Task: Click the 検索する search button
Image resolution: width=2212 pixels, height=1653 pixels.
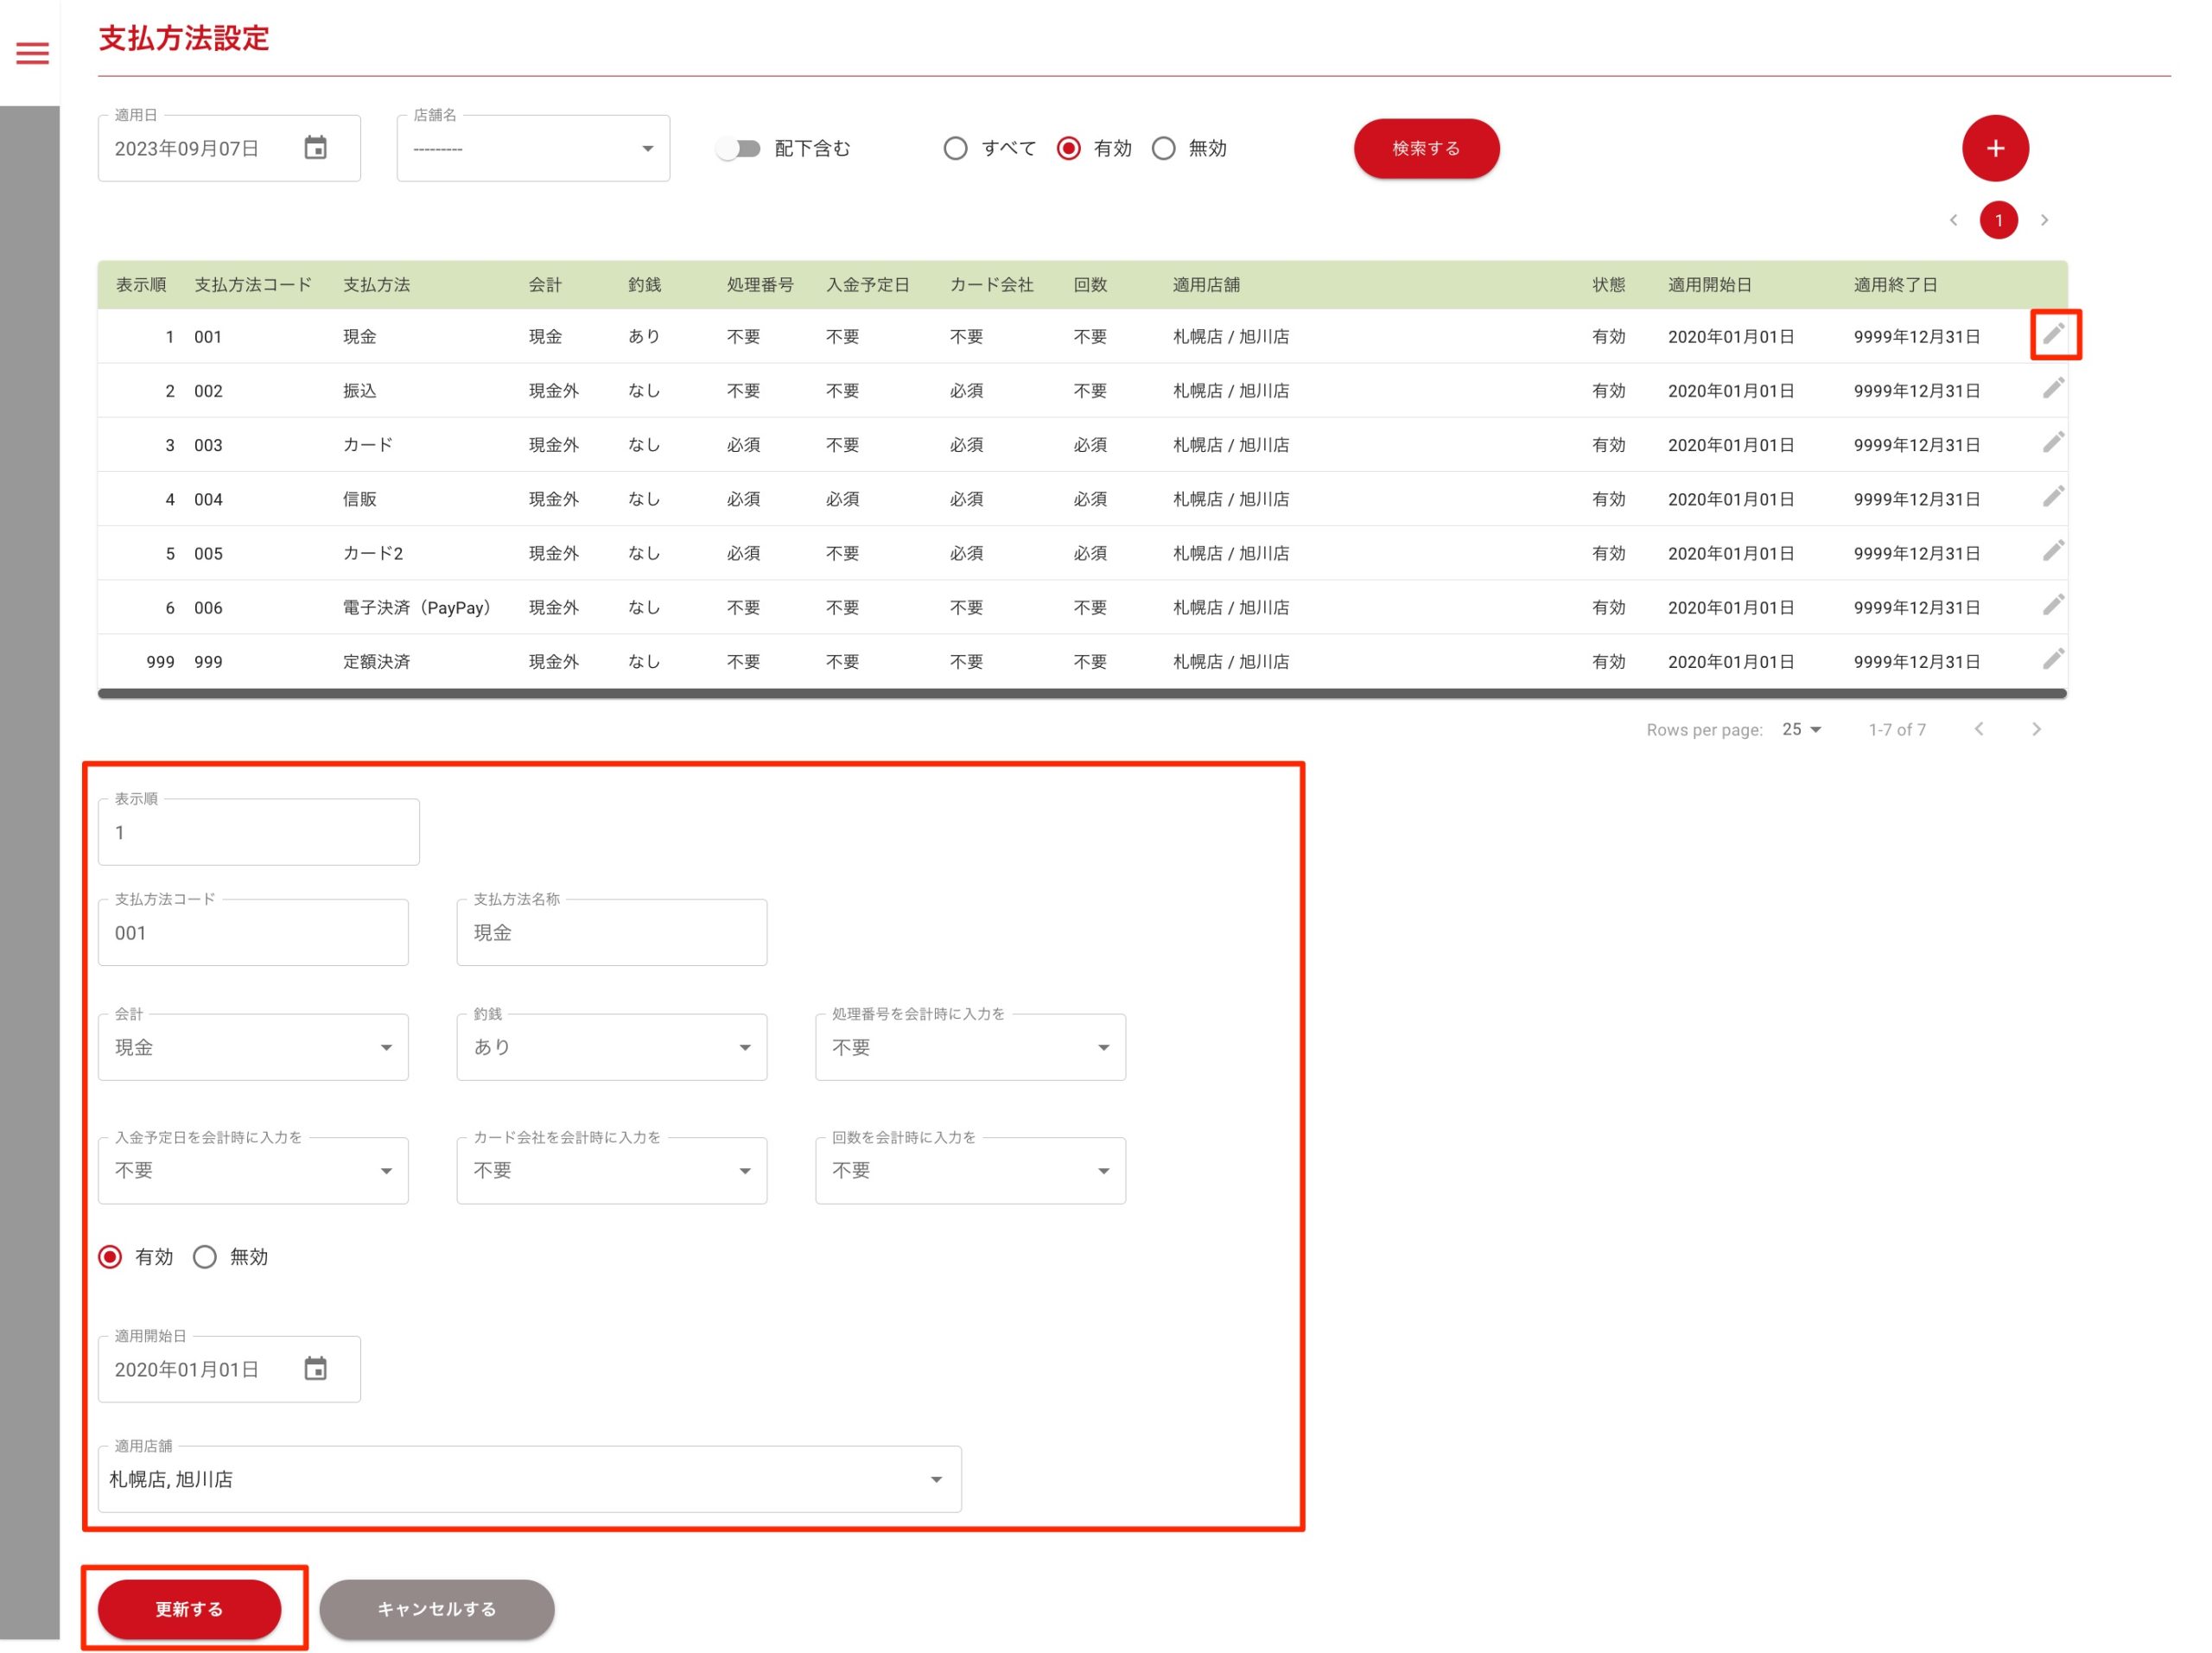Action: [1425, 149]
